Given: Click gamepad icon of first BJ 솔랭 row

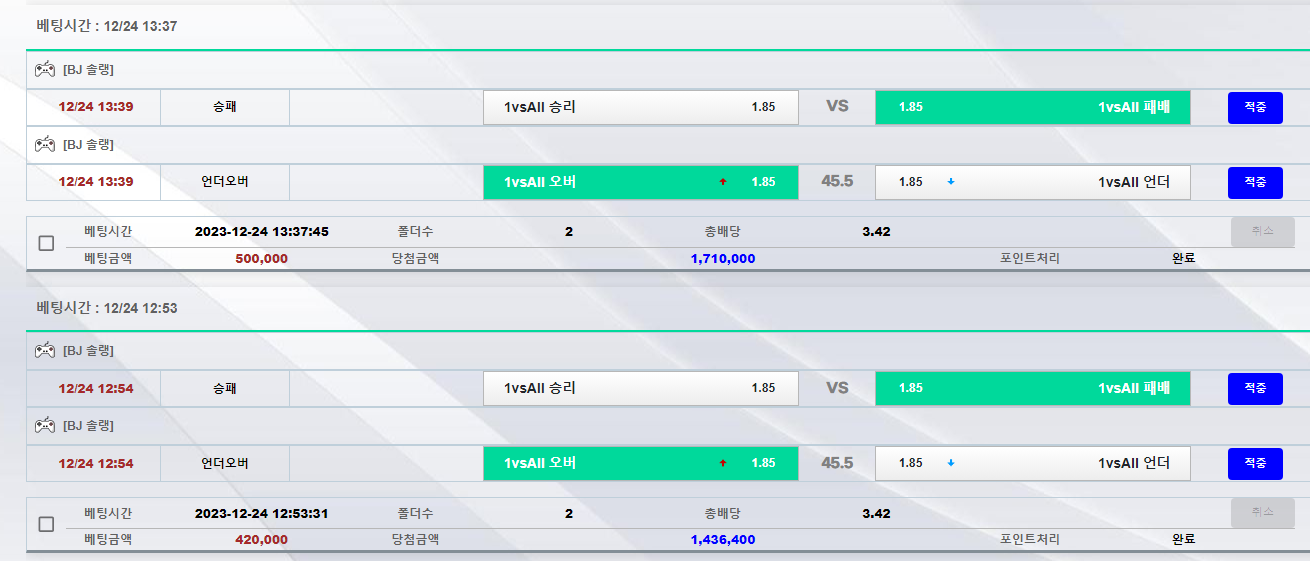Looking at the screenshot, I should point(45,70).
